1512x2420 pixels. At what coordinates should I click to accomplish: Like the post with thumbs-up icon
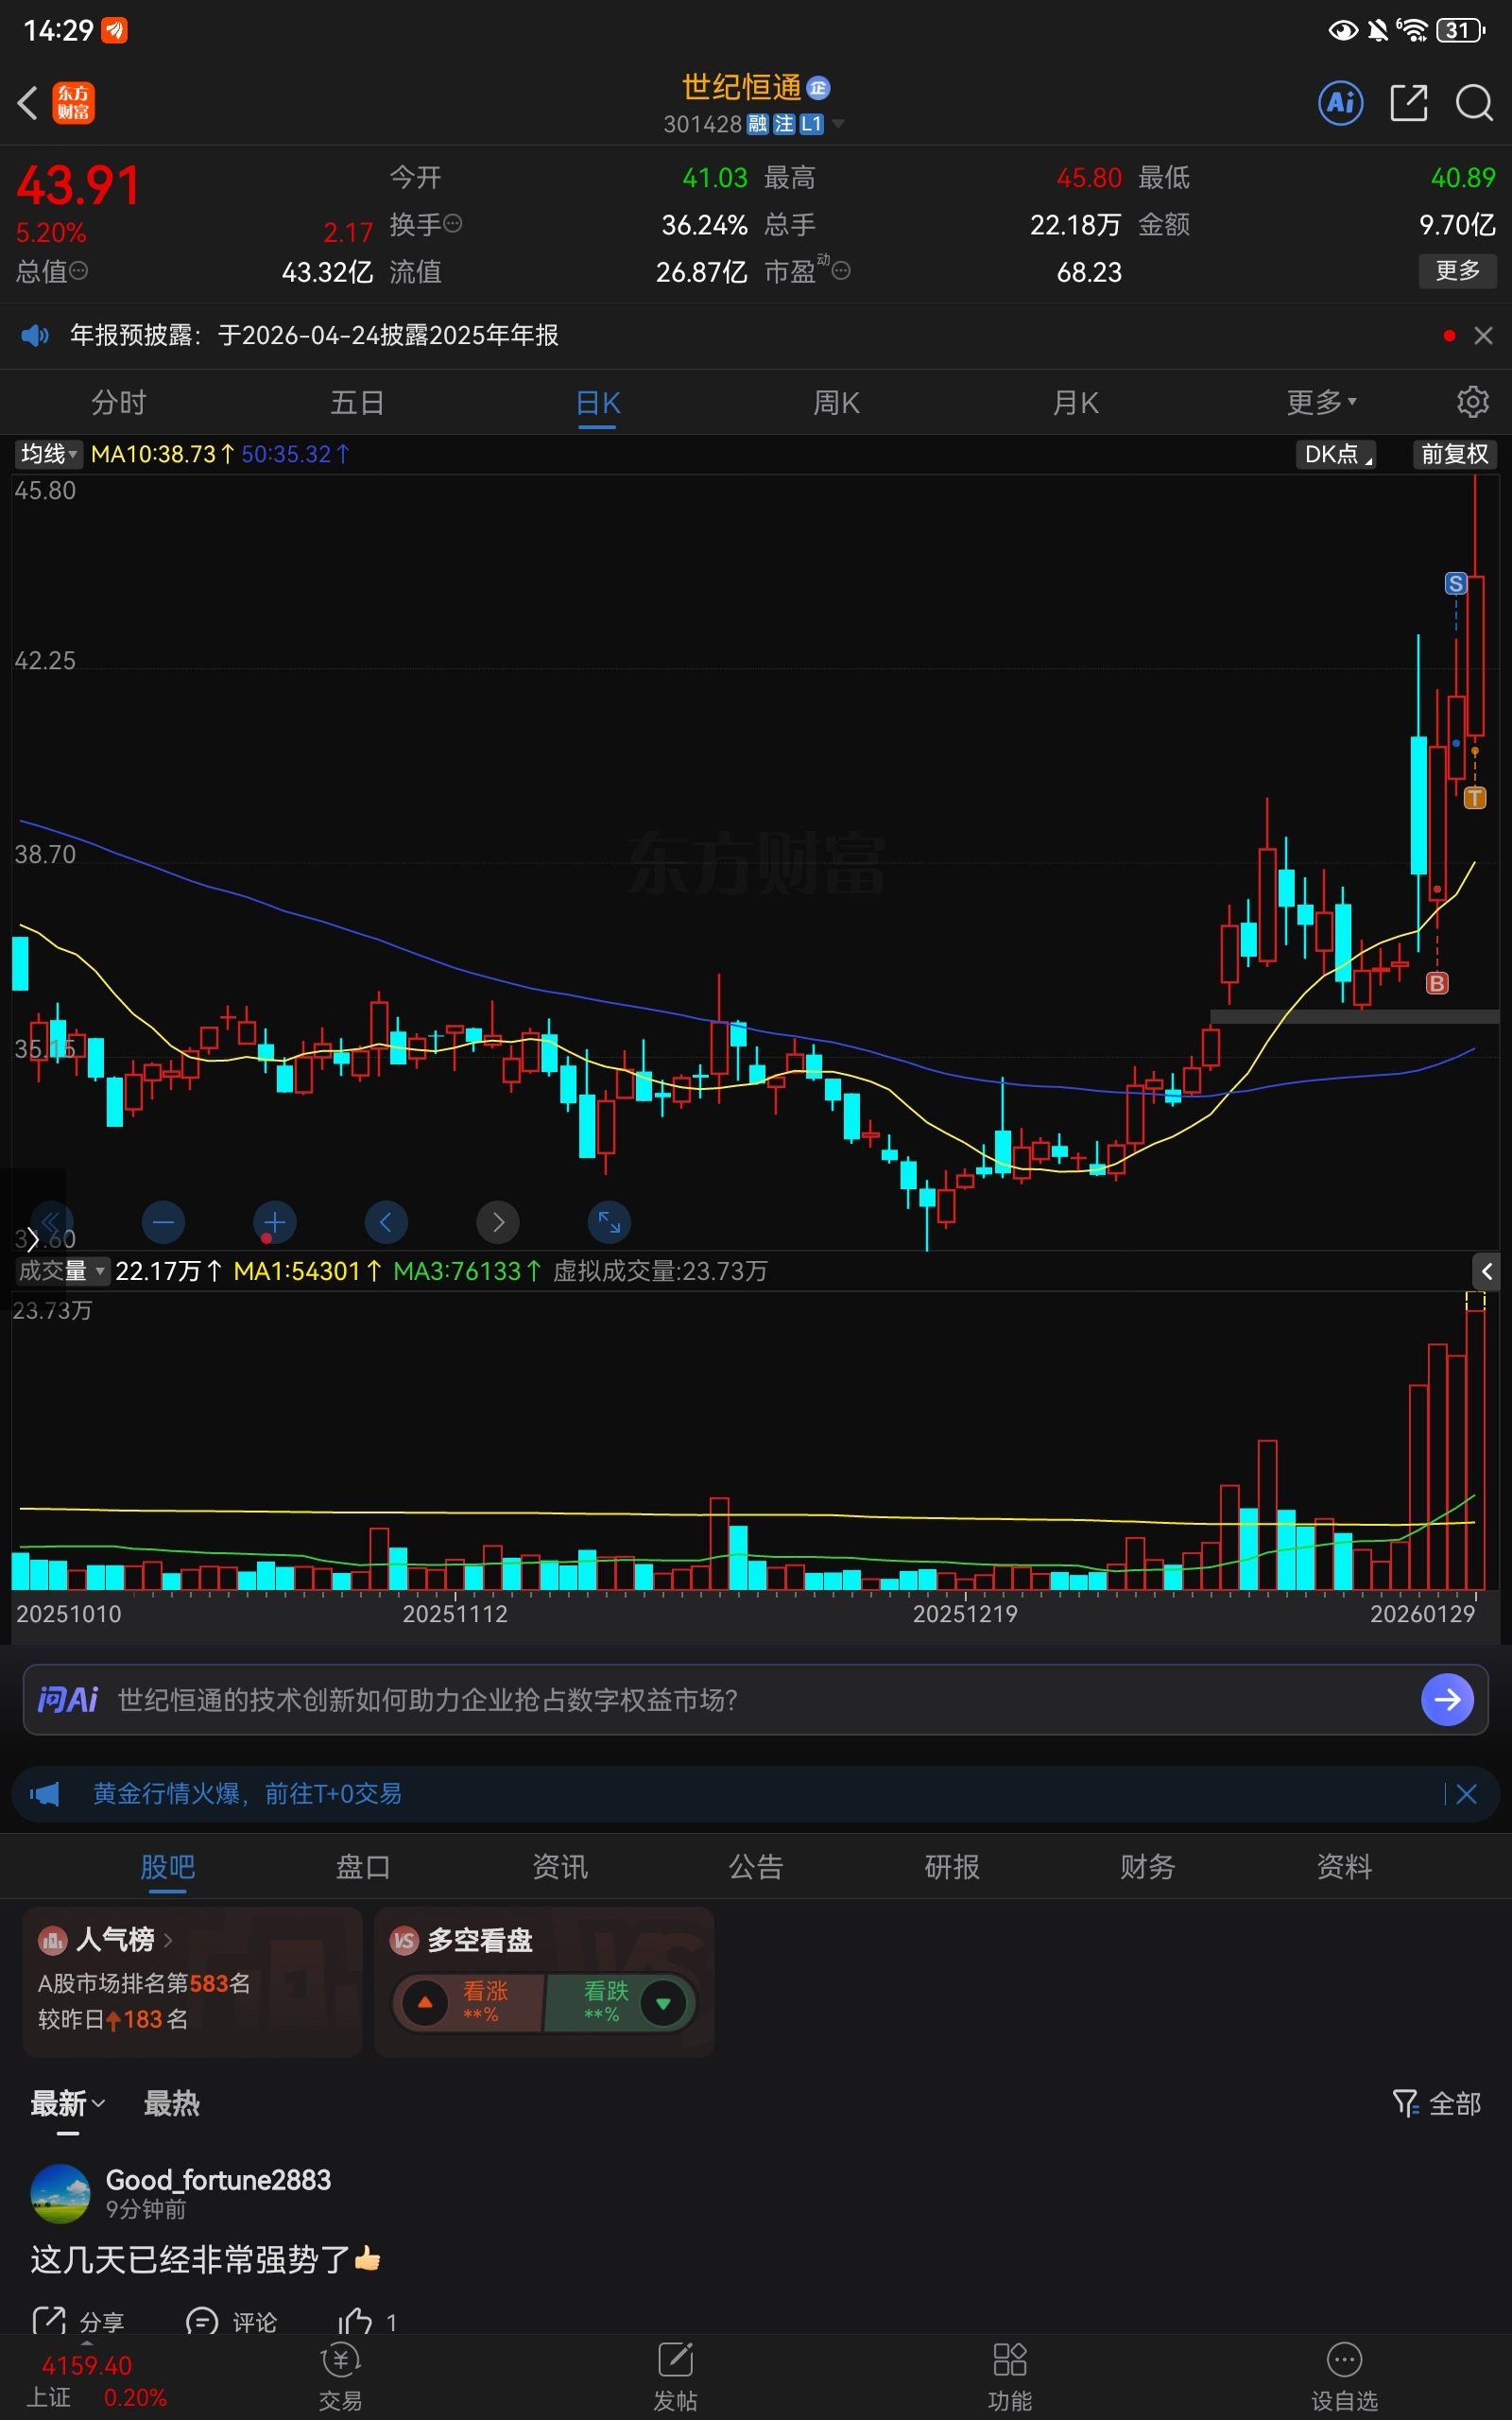tap(355, 2322)
